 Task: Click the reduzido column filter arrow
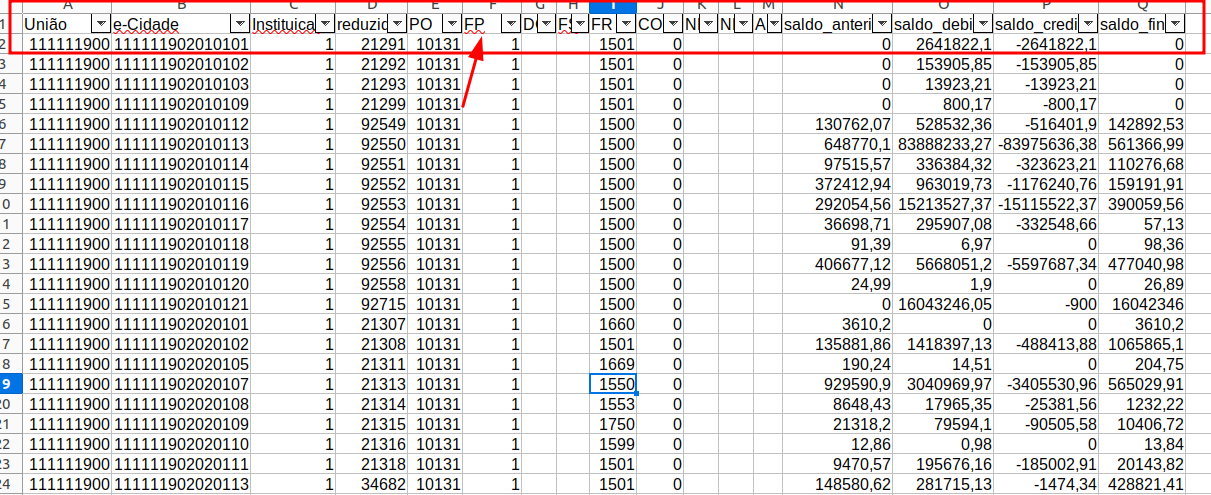coord(397,23)
